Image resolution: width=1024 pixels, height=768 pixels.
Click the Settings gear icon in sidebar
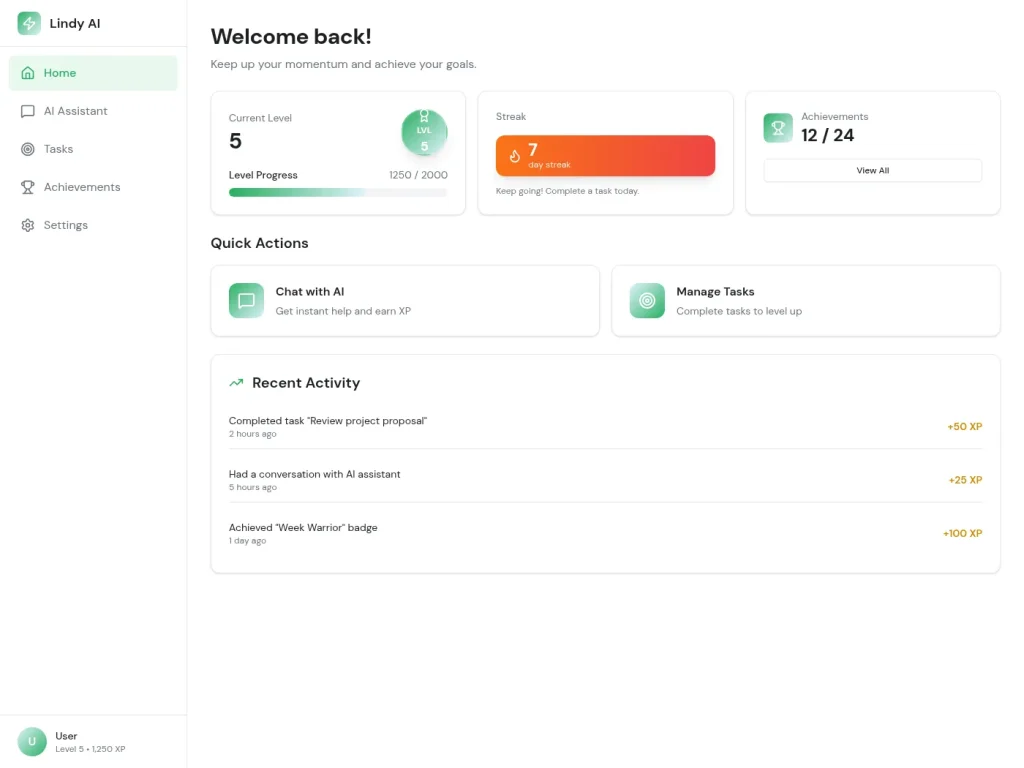pyautogui.click(x=27, y=225)
